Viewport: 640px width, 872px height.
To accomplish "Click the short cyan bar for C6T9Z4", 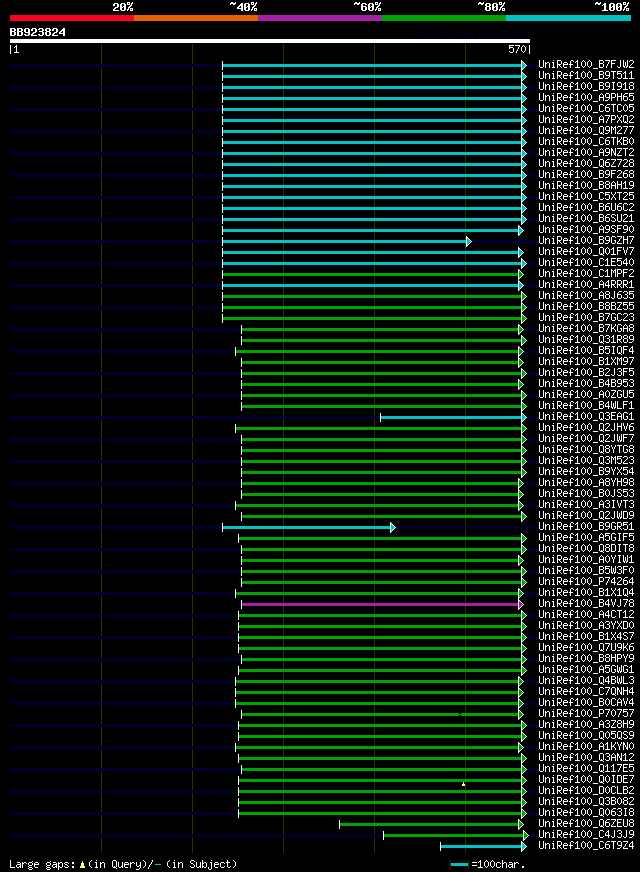I will (x=483, y=847).
